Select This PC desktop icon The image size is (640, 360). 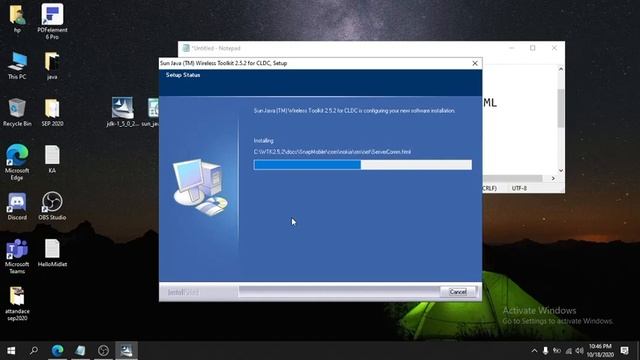coord(17,65)
